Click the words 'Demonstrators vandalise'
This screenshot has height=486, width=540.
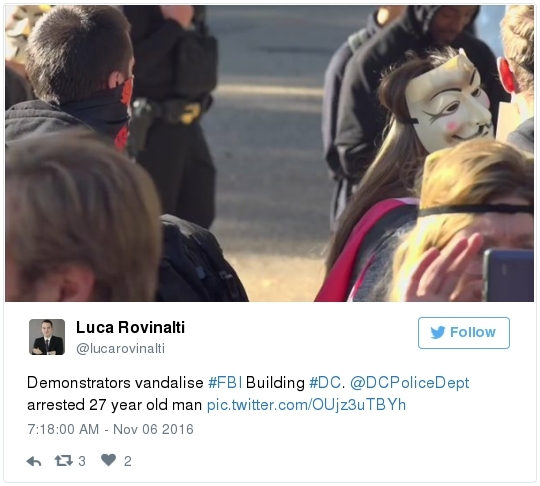115,383
